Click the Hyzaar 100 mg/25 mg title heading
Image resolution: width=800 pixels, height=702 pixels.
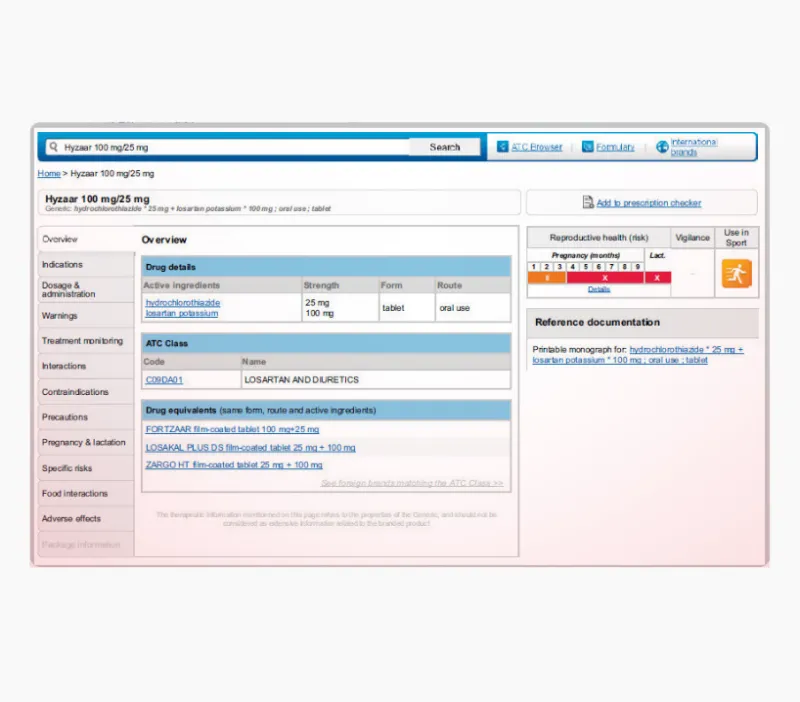click(x=97, y=199)
